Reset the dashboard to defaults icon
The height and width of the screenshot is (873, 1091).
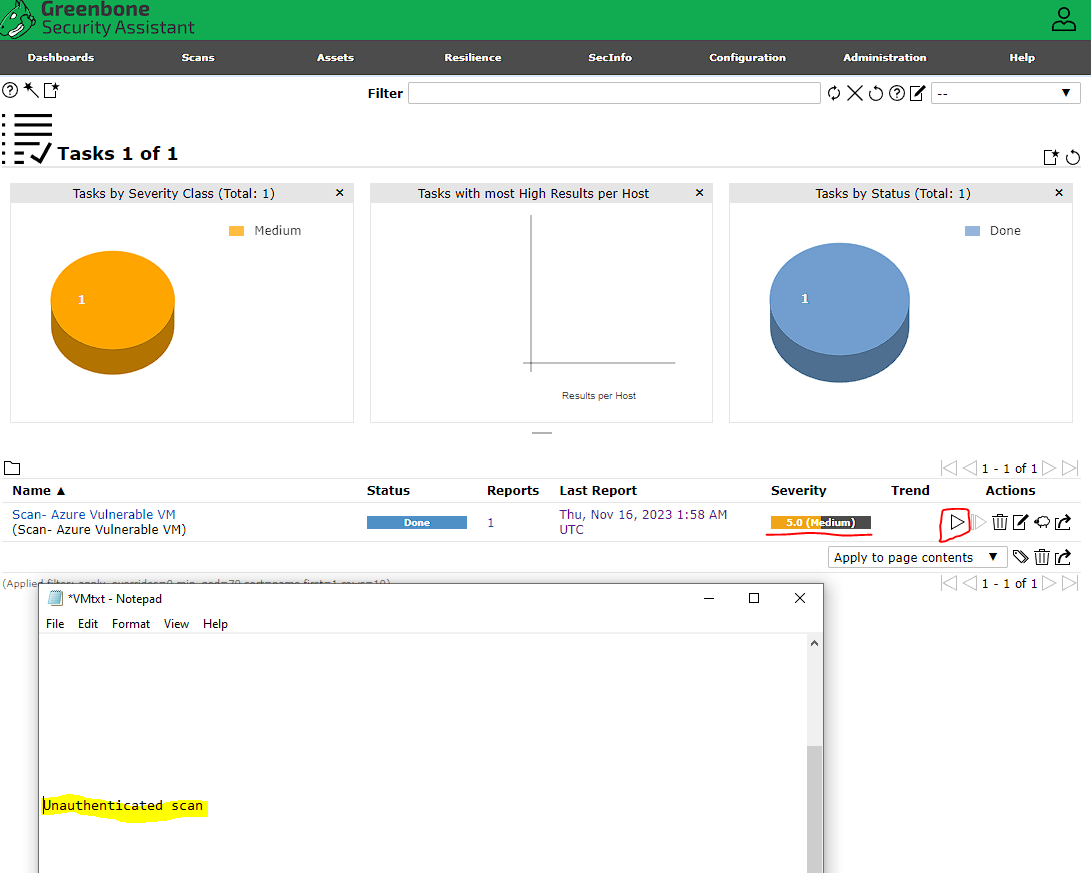pos(1073,157)
